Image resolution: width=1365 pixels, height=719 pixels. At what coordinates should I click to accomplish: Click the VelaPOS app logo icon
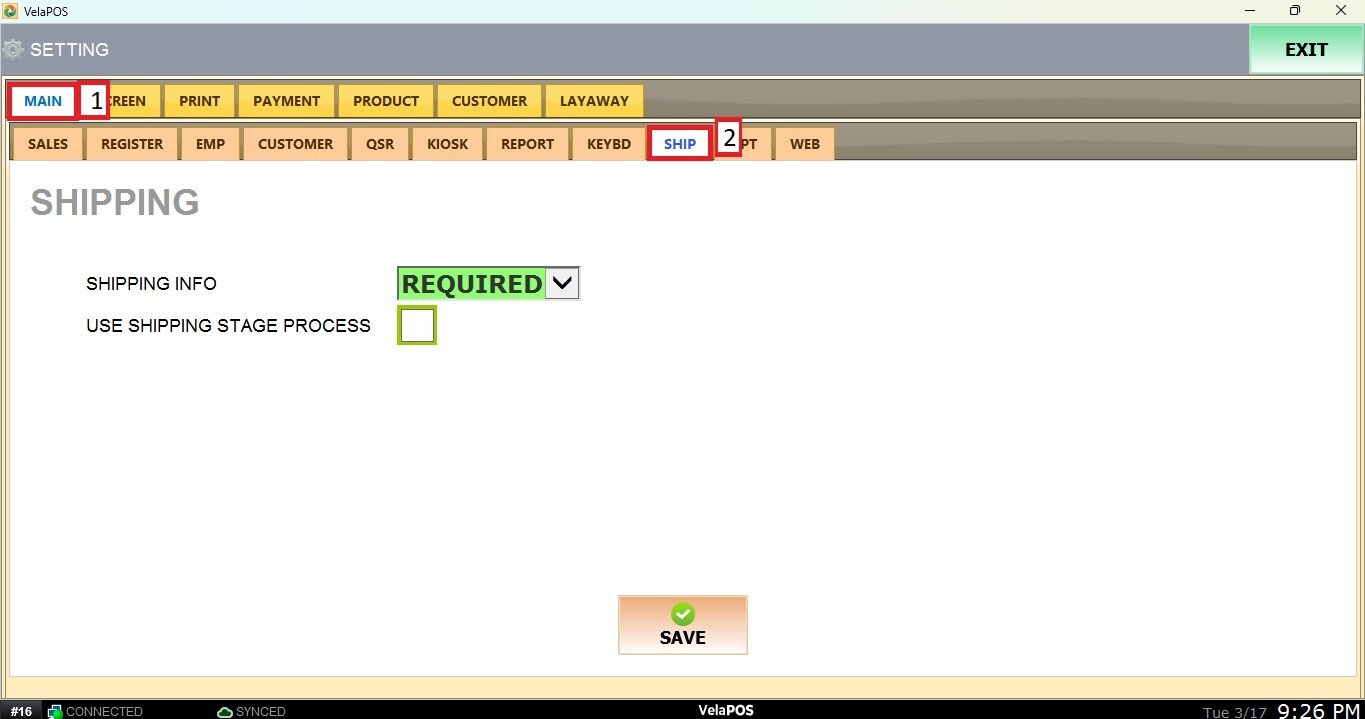(x=11, y=11)
